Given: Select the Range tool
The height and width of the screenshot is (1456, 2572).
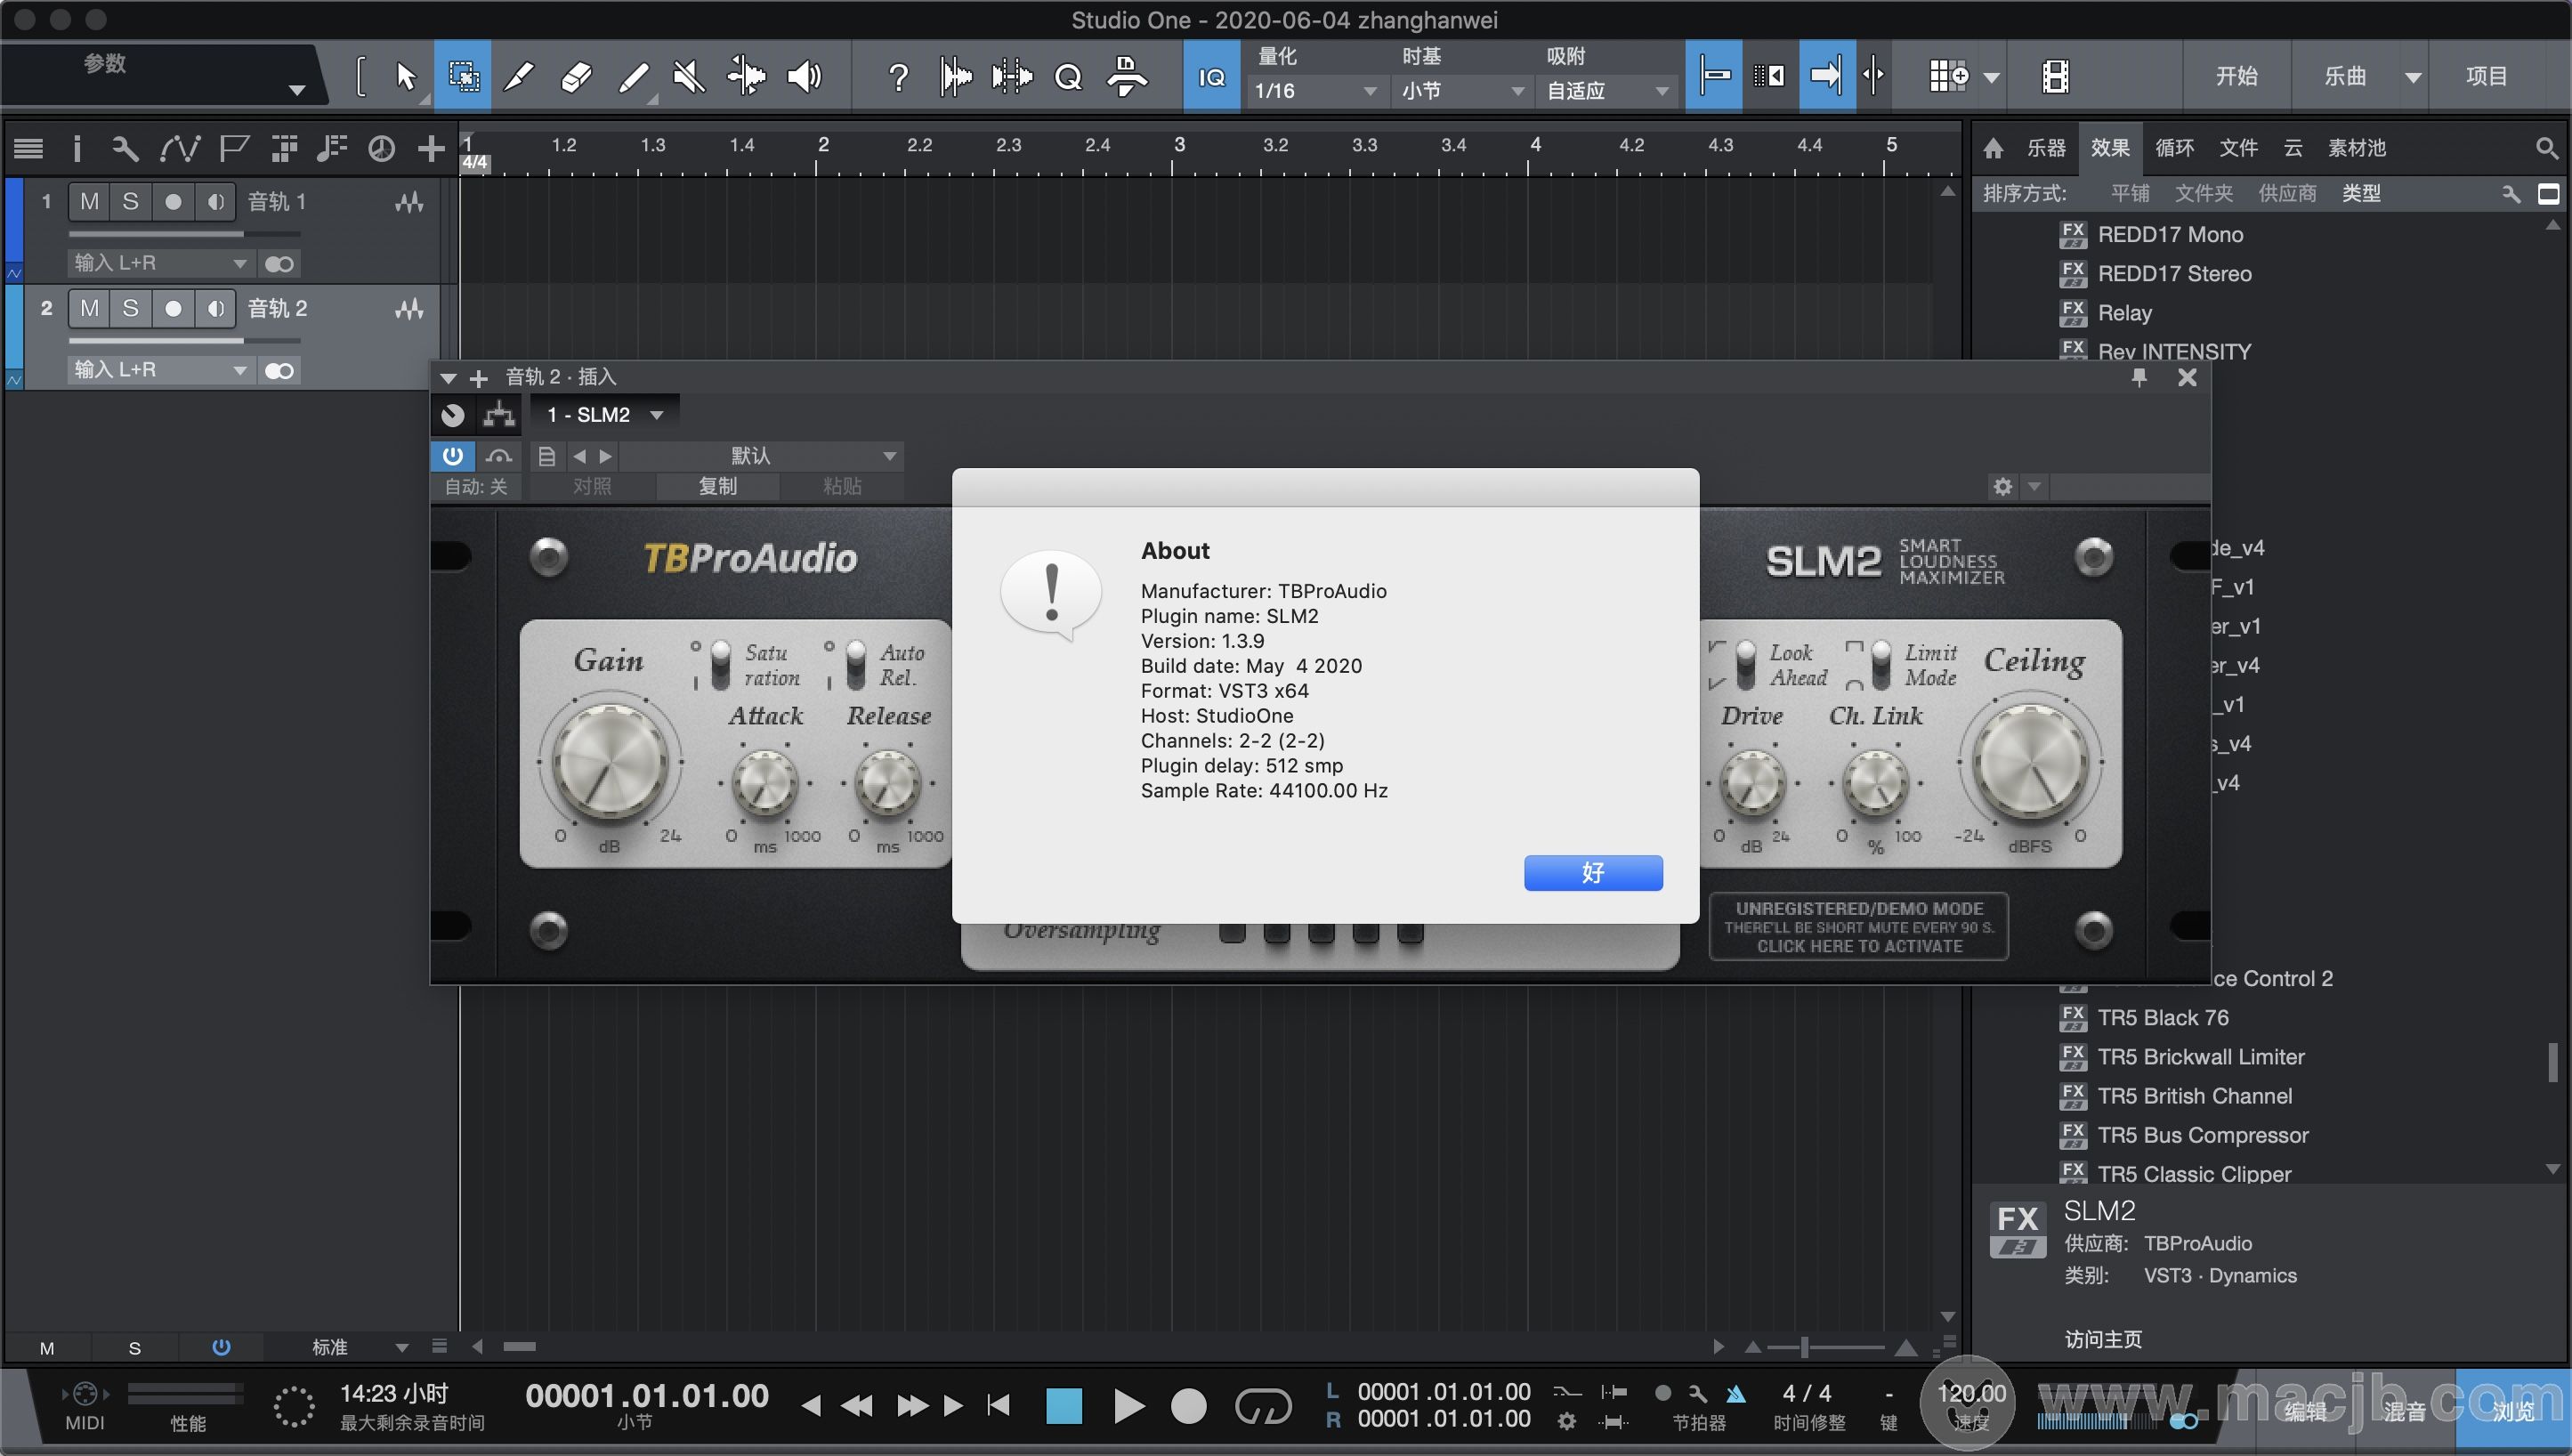Looking at the screenshot, I should [463, 76].
